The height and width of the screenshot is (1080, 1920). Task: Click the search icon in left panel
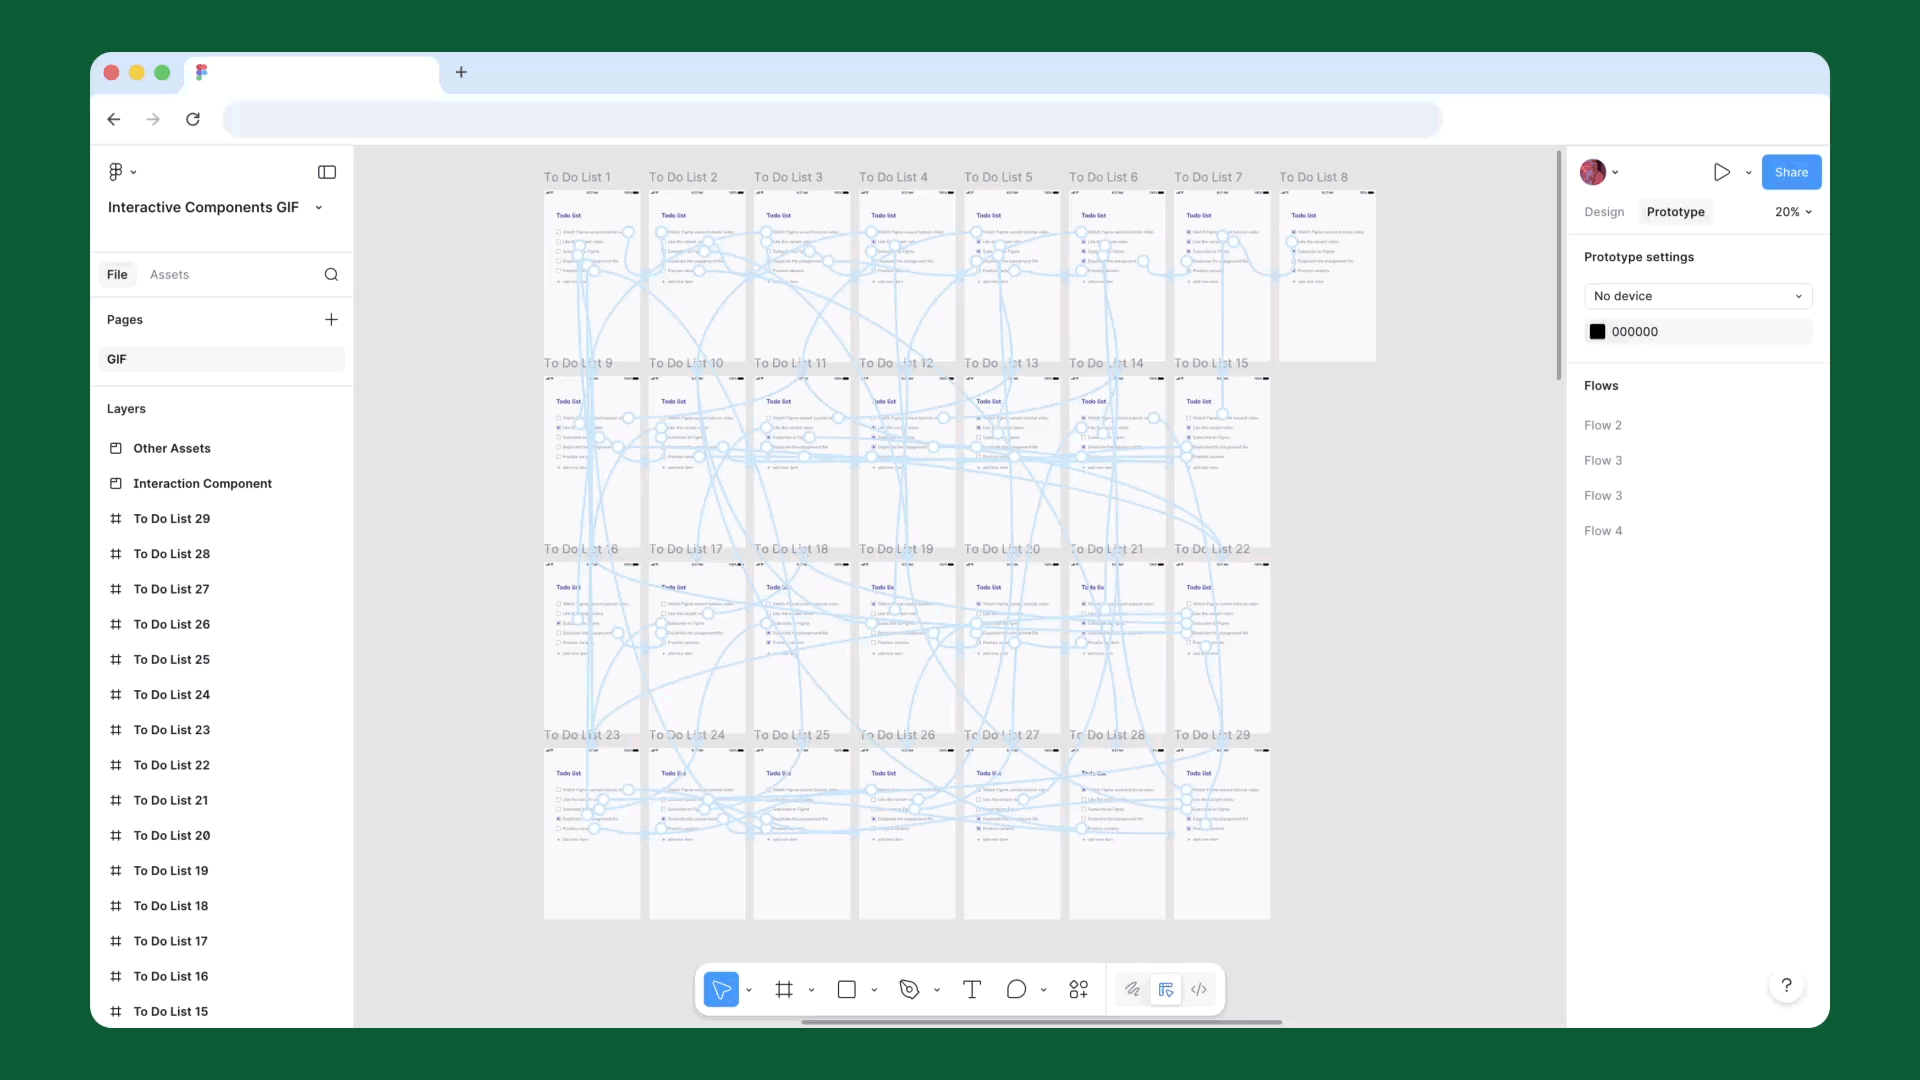tap(331, 274)
